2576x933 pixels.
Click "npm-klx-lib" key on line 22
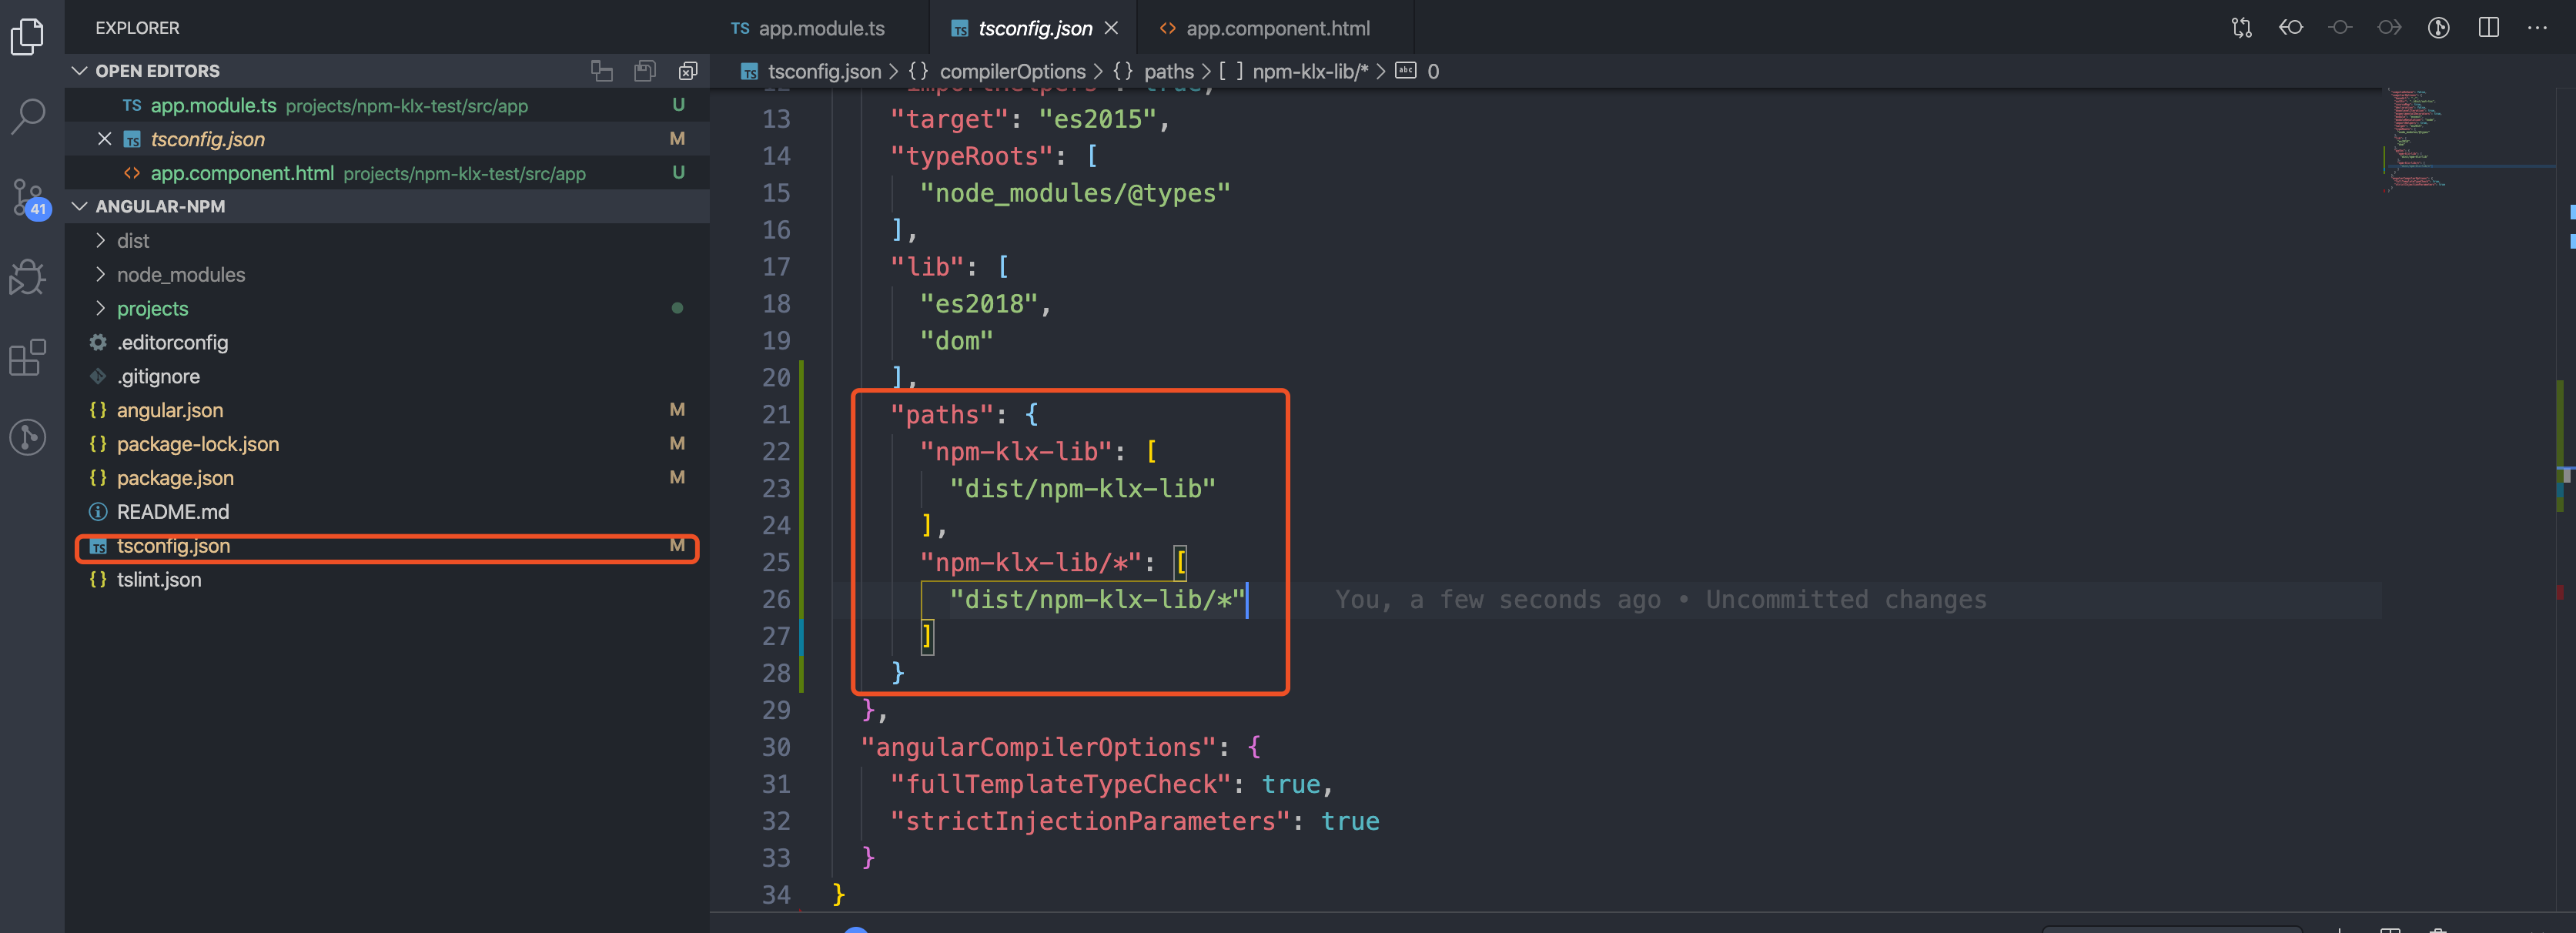point(1016,451)
